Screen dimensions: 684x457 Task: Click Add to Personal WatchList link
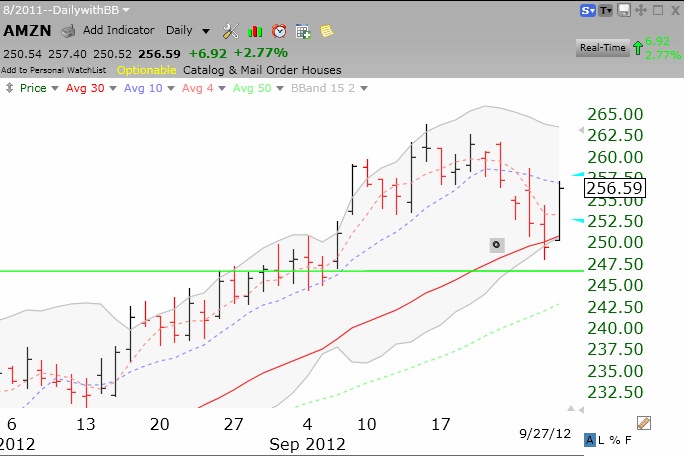click(54, 70)
